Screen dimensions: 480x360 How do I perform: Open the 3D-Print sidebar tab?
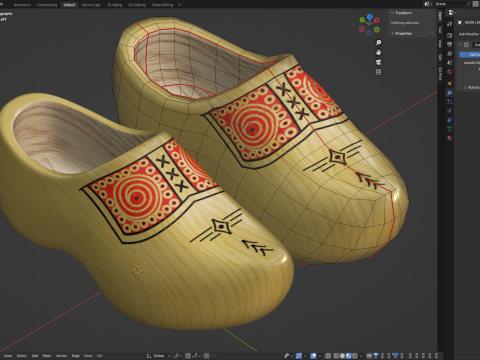pyautogui.click(x=440, y=73)
